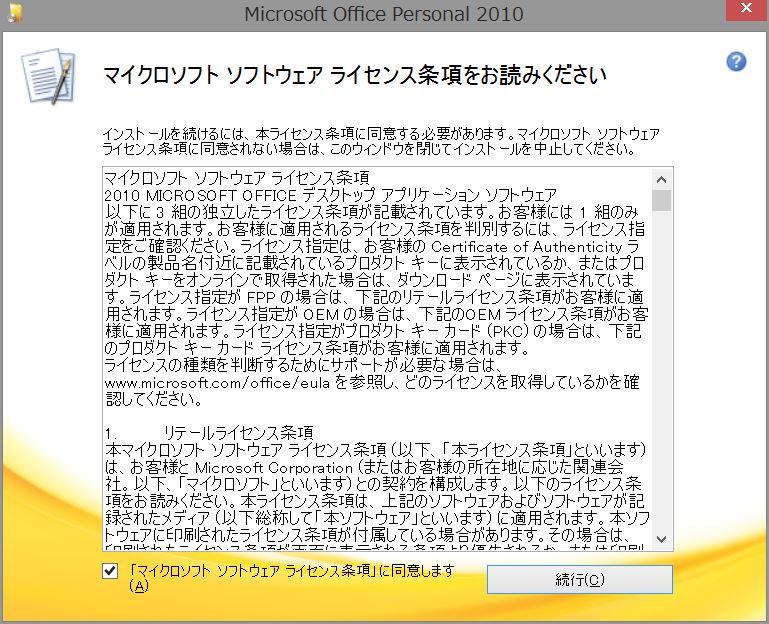Click the 続行(C) continue button
This screenshot has width=769, height=624.
tap(580, 579)
